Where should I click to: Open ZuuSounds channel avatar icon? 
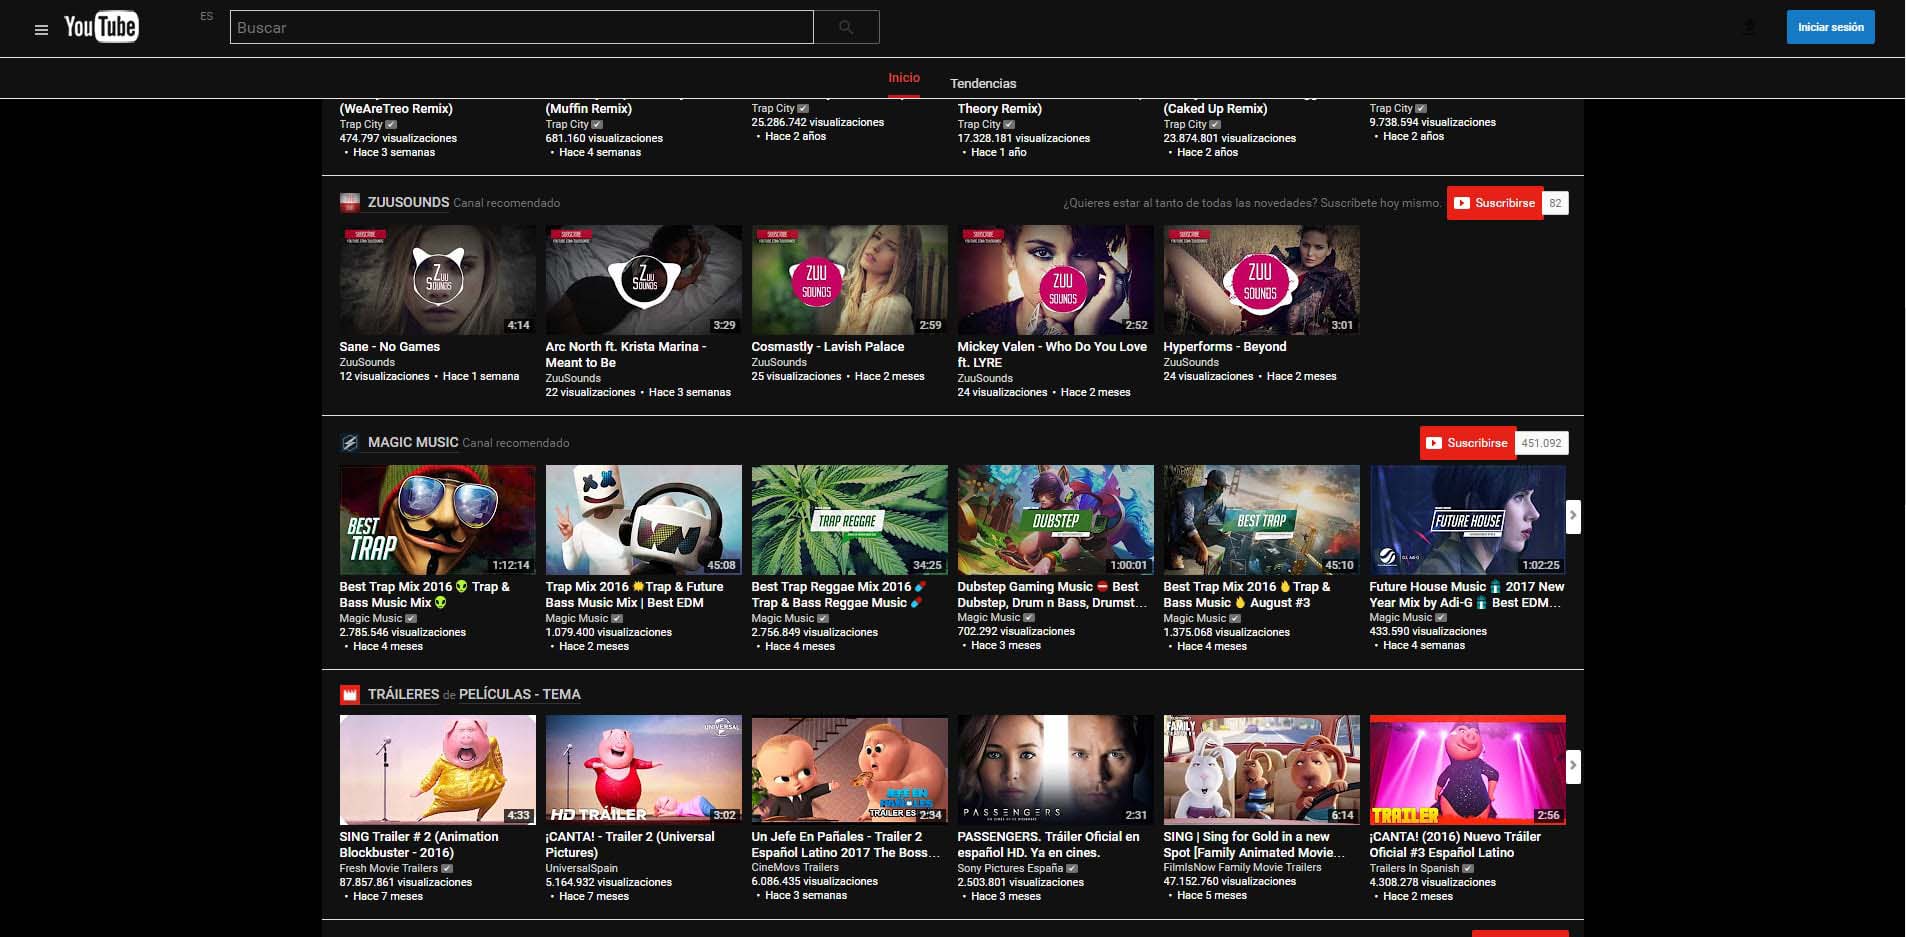pyautogui.click(x=349, y=203)
